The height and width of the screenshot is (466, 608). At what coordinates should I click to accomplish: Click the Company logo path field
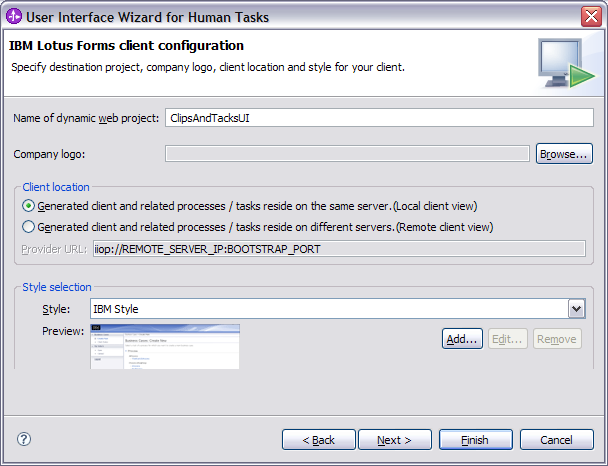pyautogui.click(x=347, y=154)
